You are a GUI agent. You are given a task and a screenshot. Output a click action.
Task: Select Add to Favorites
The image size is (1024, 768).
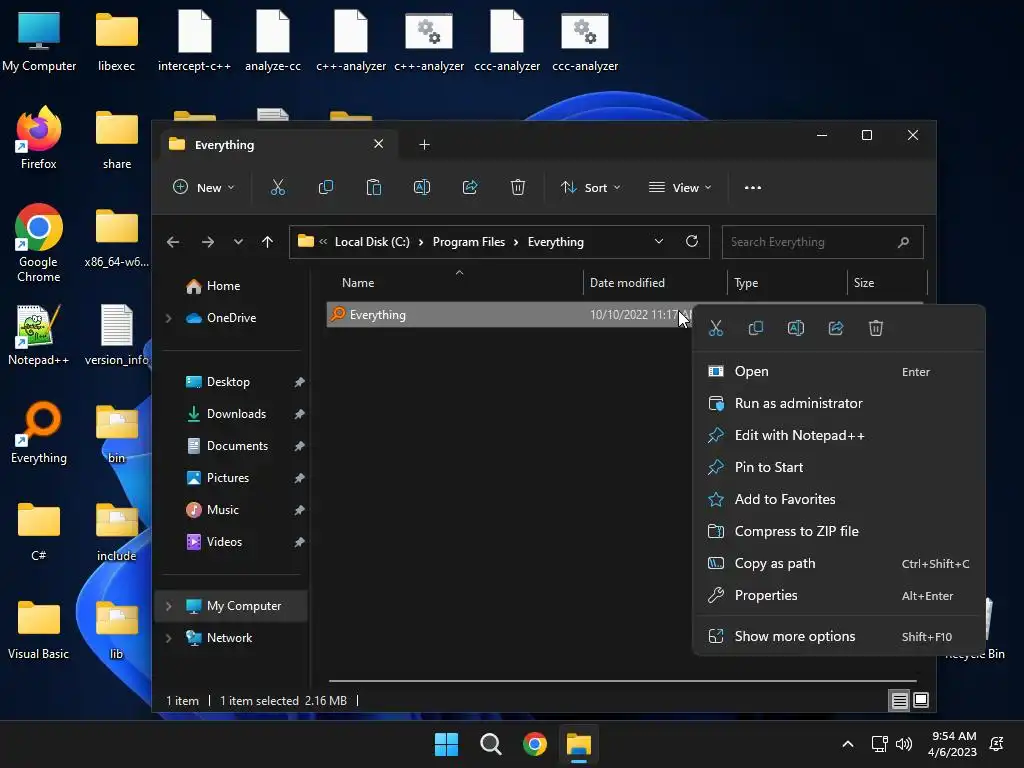click(839, 500)
